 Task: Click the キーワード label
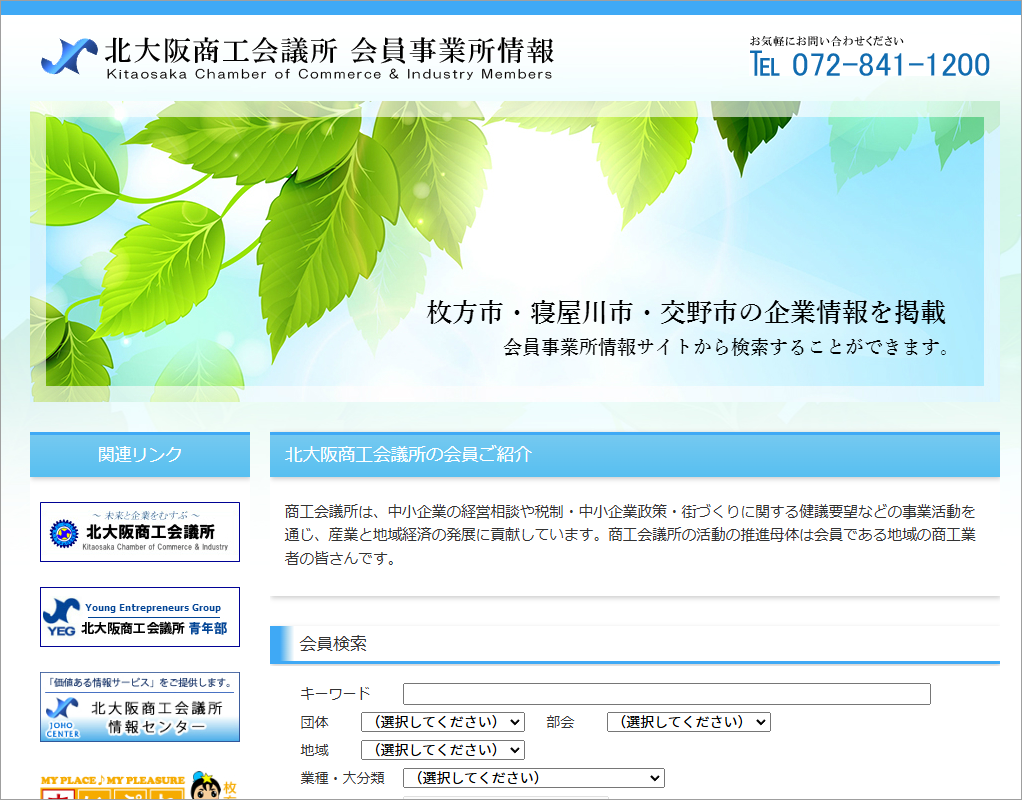tap(335, 694)
